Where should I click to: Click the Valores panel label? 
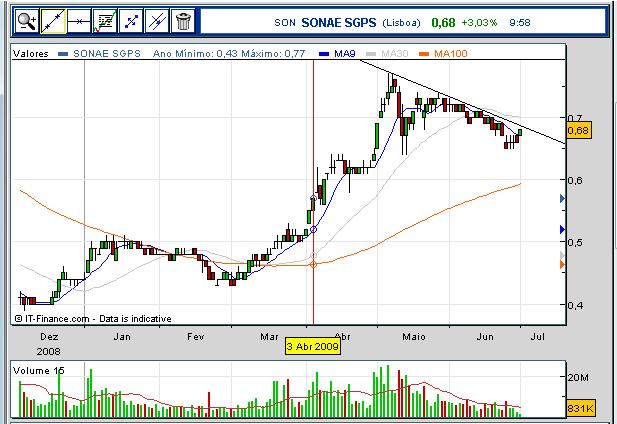pyautogui.click(x=31, y=53)
